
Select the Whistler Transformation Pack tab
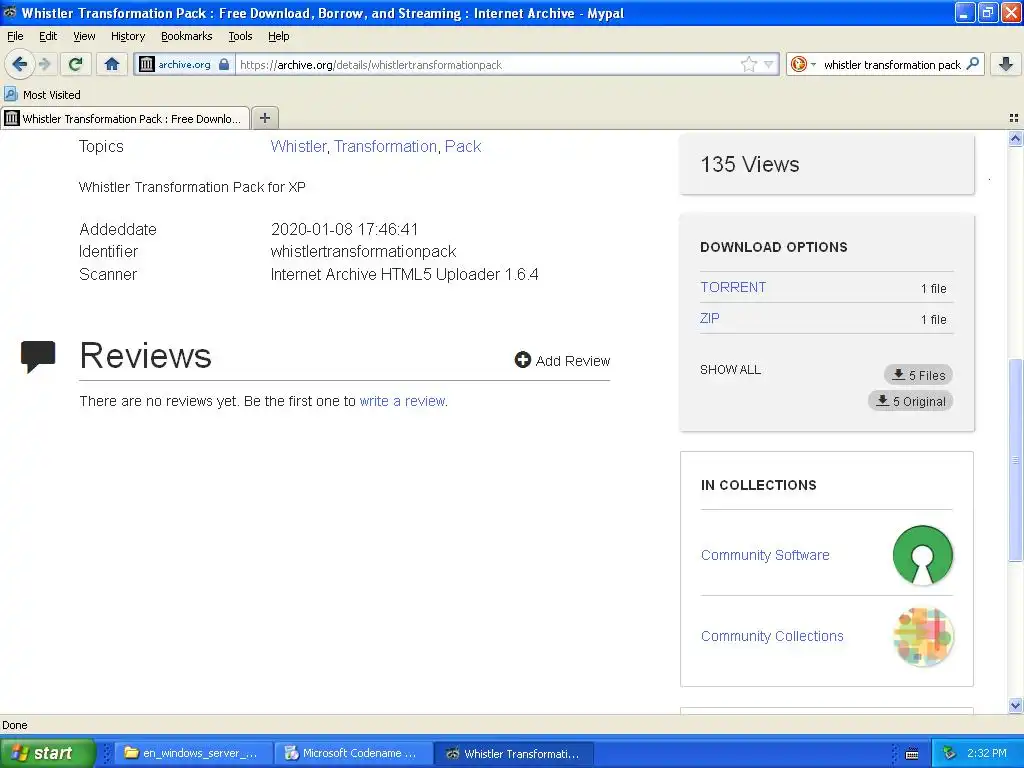[125, 118]
